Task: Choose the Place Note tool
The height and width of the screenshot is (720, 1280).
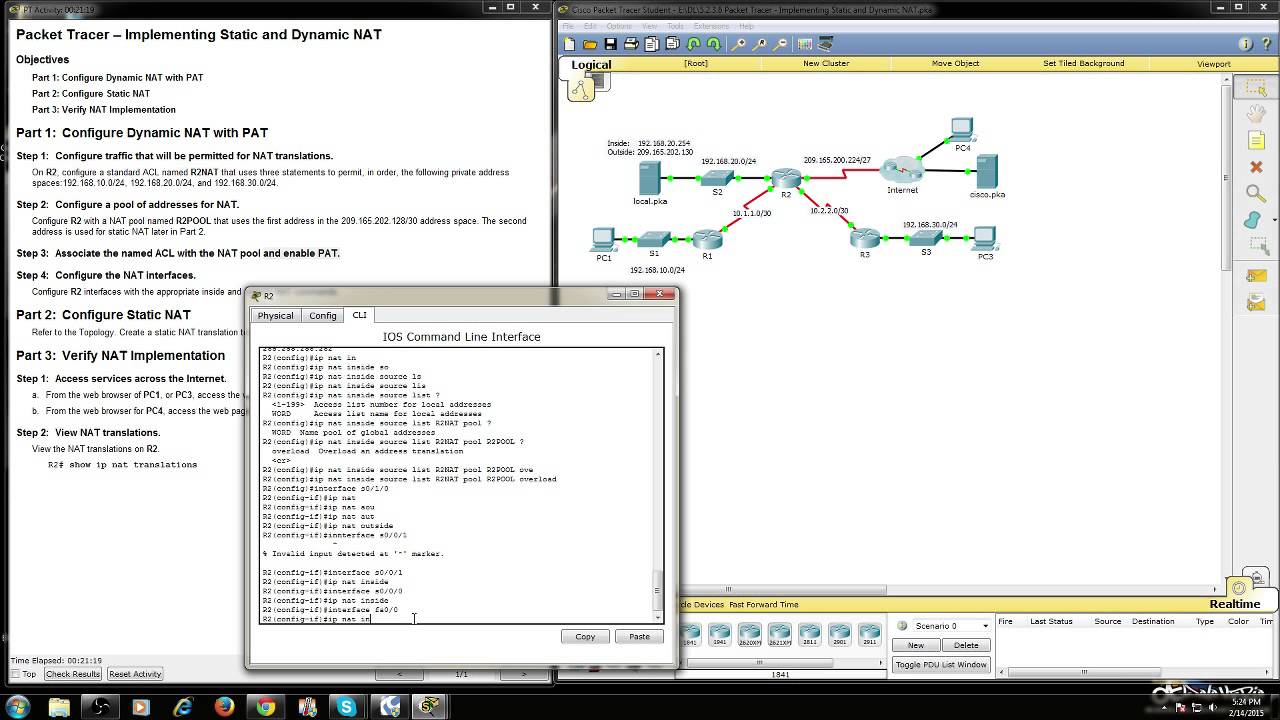Action: [1256, 141]
